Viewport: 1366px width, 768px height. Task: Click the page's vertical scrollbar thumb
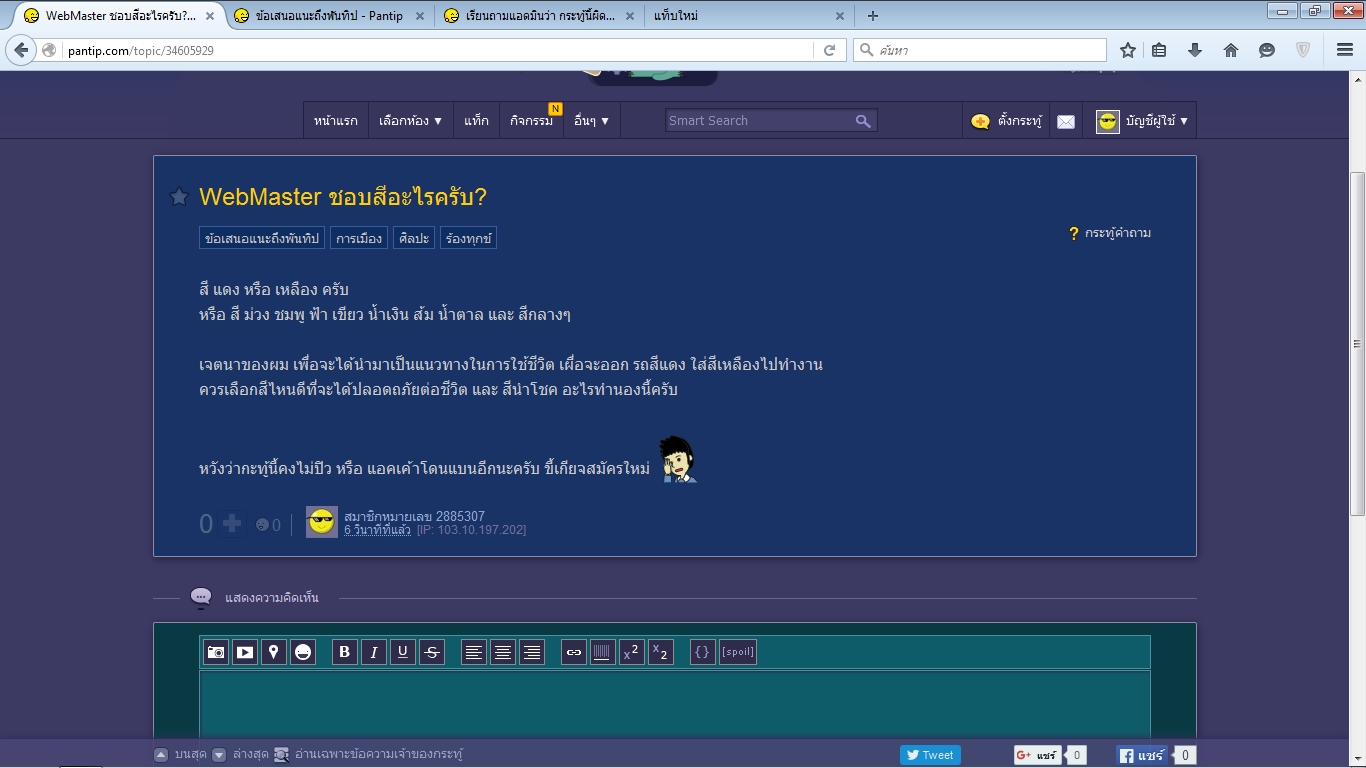coord(1357,343)
